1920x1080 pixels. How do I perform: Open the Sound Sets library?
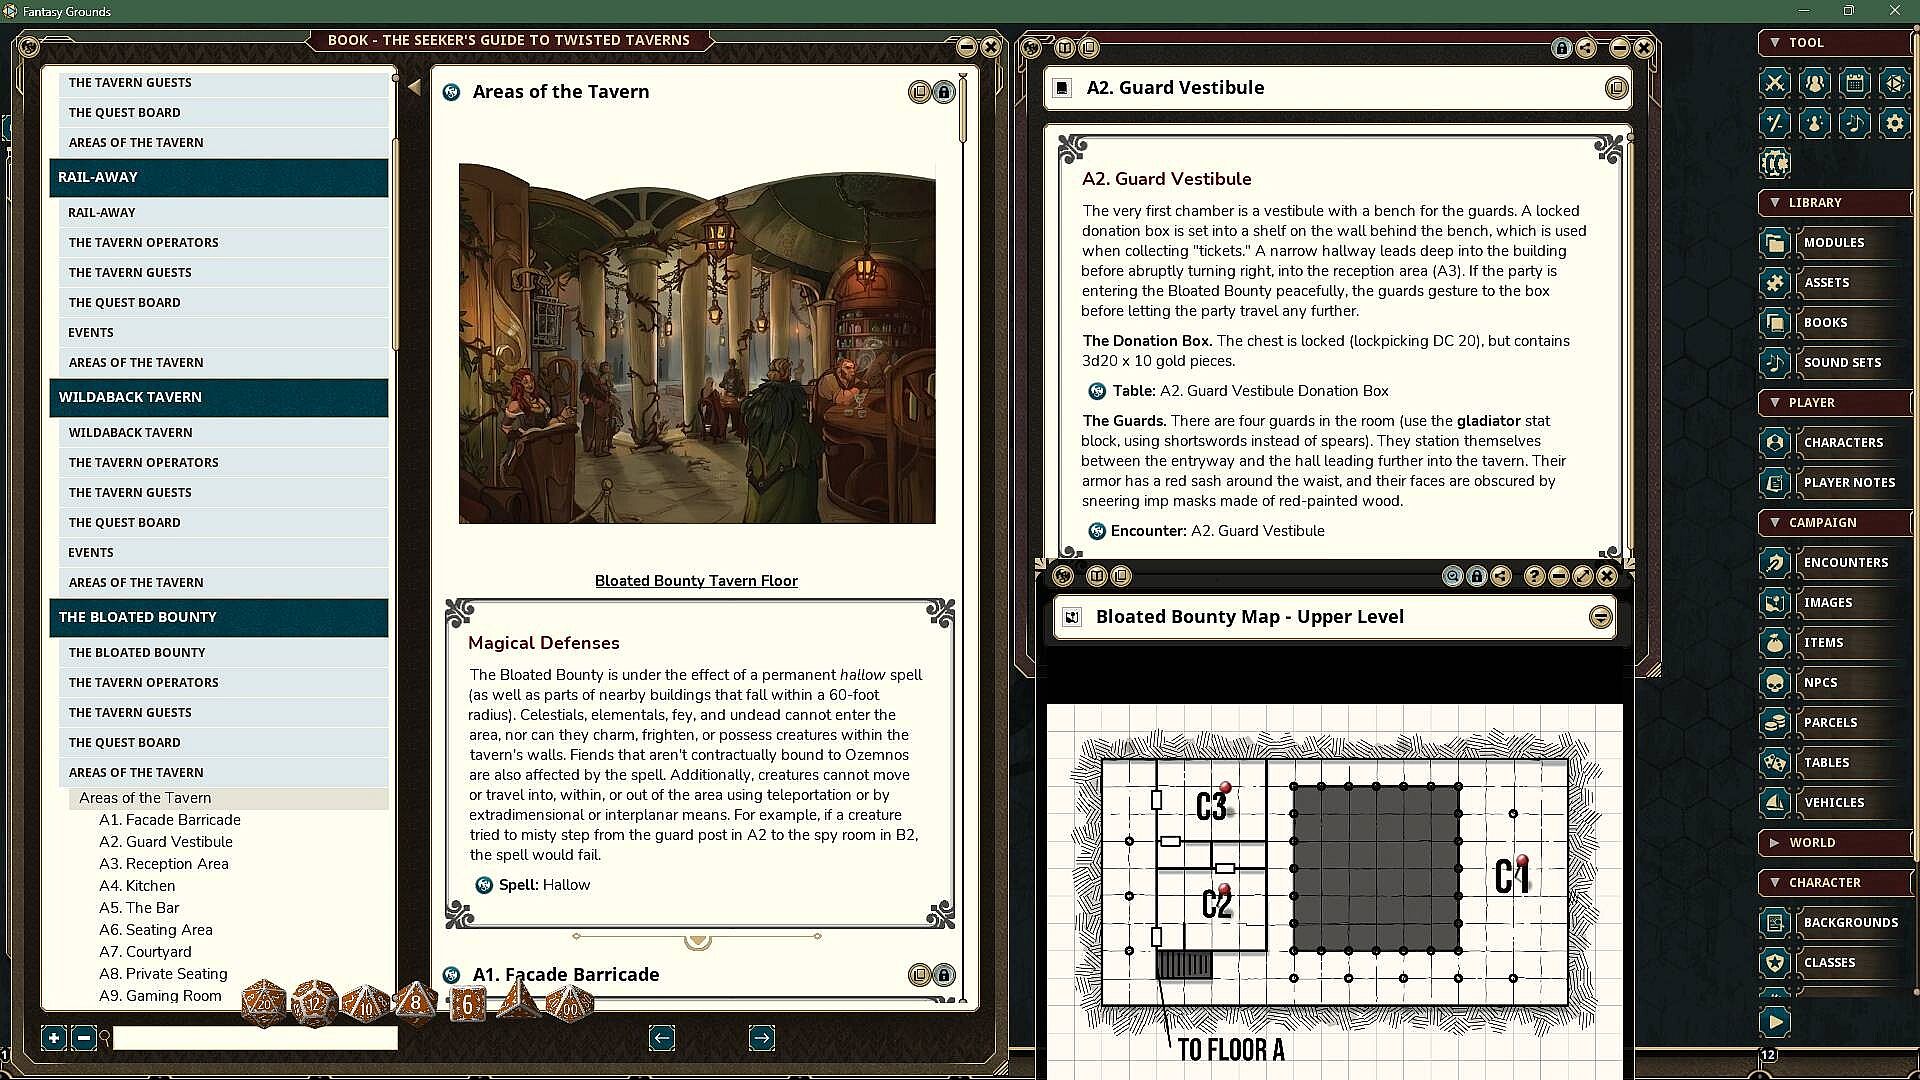(1842, 362)
